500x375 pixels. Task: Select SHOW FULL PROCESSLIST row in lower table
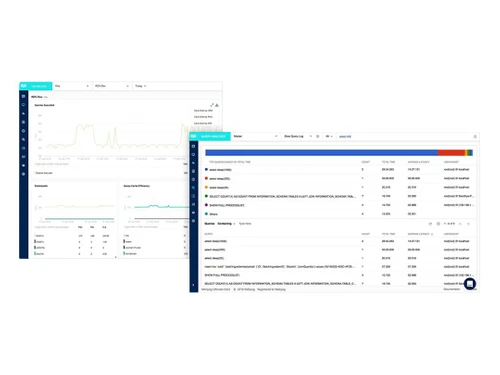[339, 275]
